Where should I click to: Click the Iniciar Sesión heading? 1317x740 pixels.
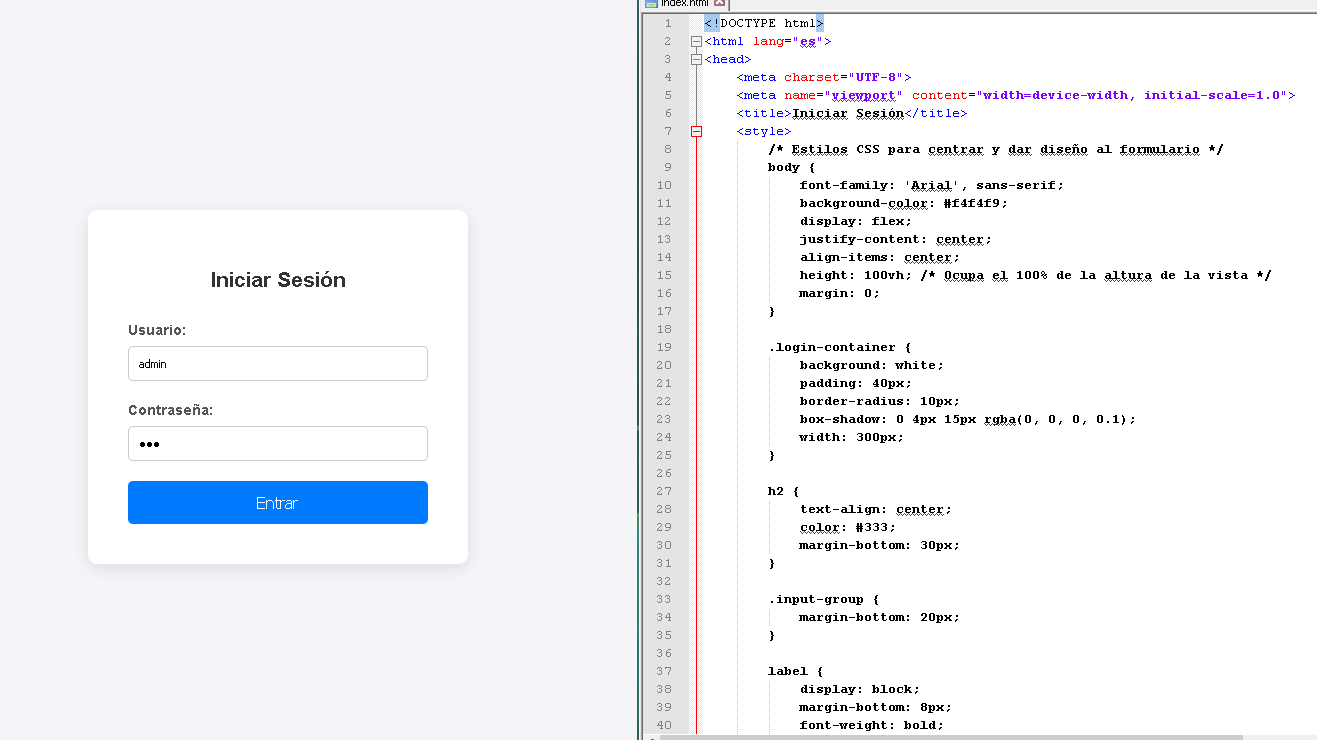277,280
